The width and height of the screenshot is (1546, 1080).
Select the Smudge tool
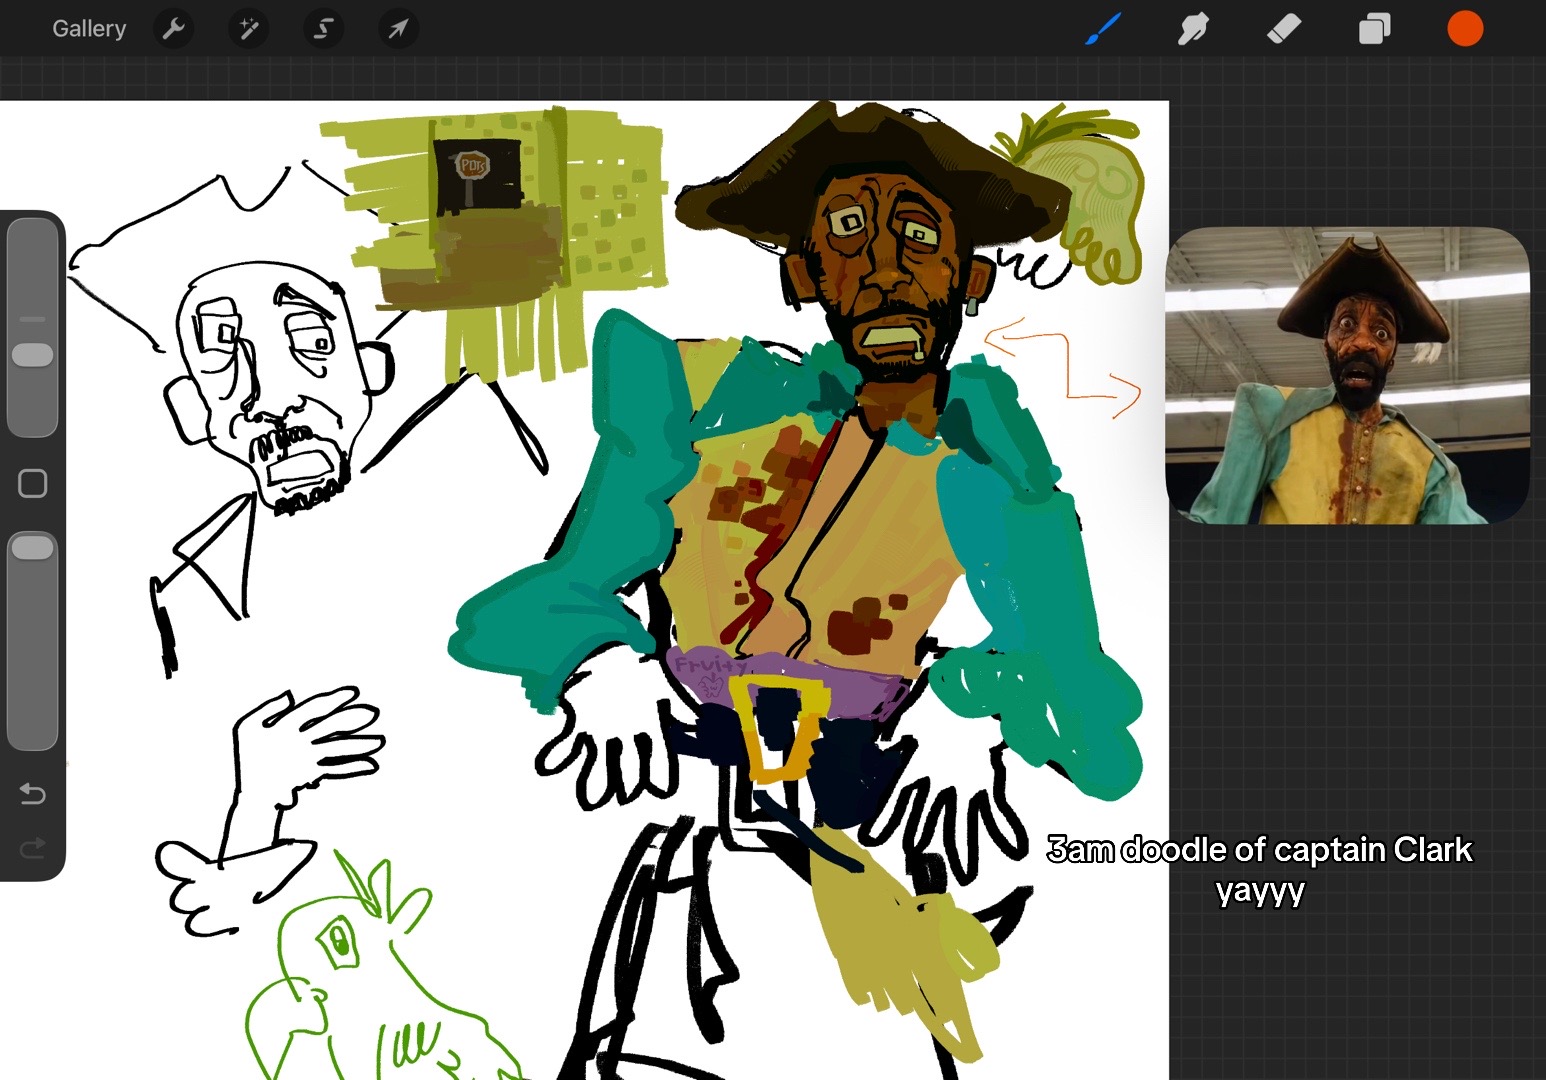point(1193,29)
